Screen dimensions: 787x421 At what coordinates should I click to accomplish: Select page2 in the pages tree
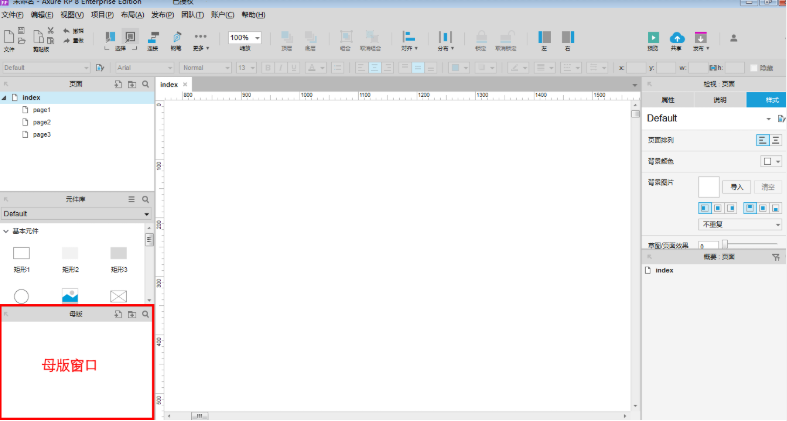[42, 122]
